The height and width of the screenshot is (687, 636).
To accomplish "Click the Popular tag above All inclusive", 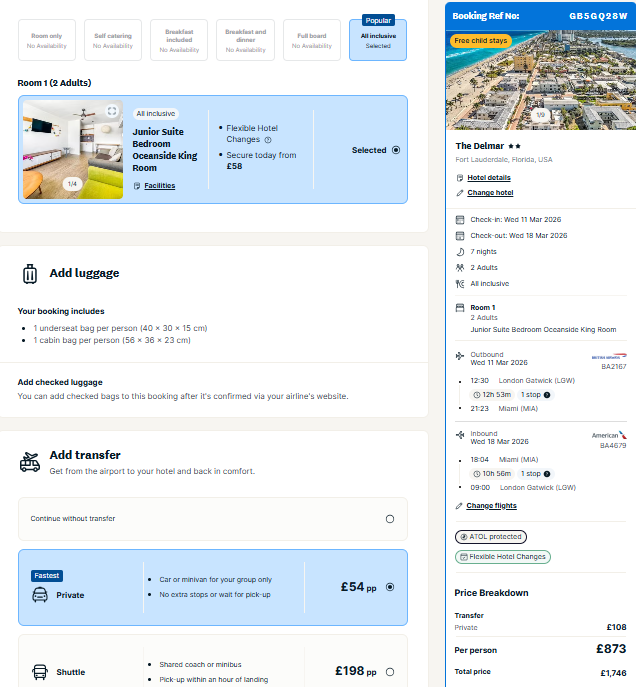I will pyautogui.click(x=378, y=21).
